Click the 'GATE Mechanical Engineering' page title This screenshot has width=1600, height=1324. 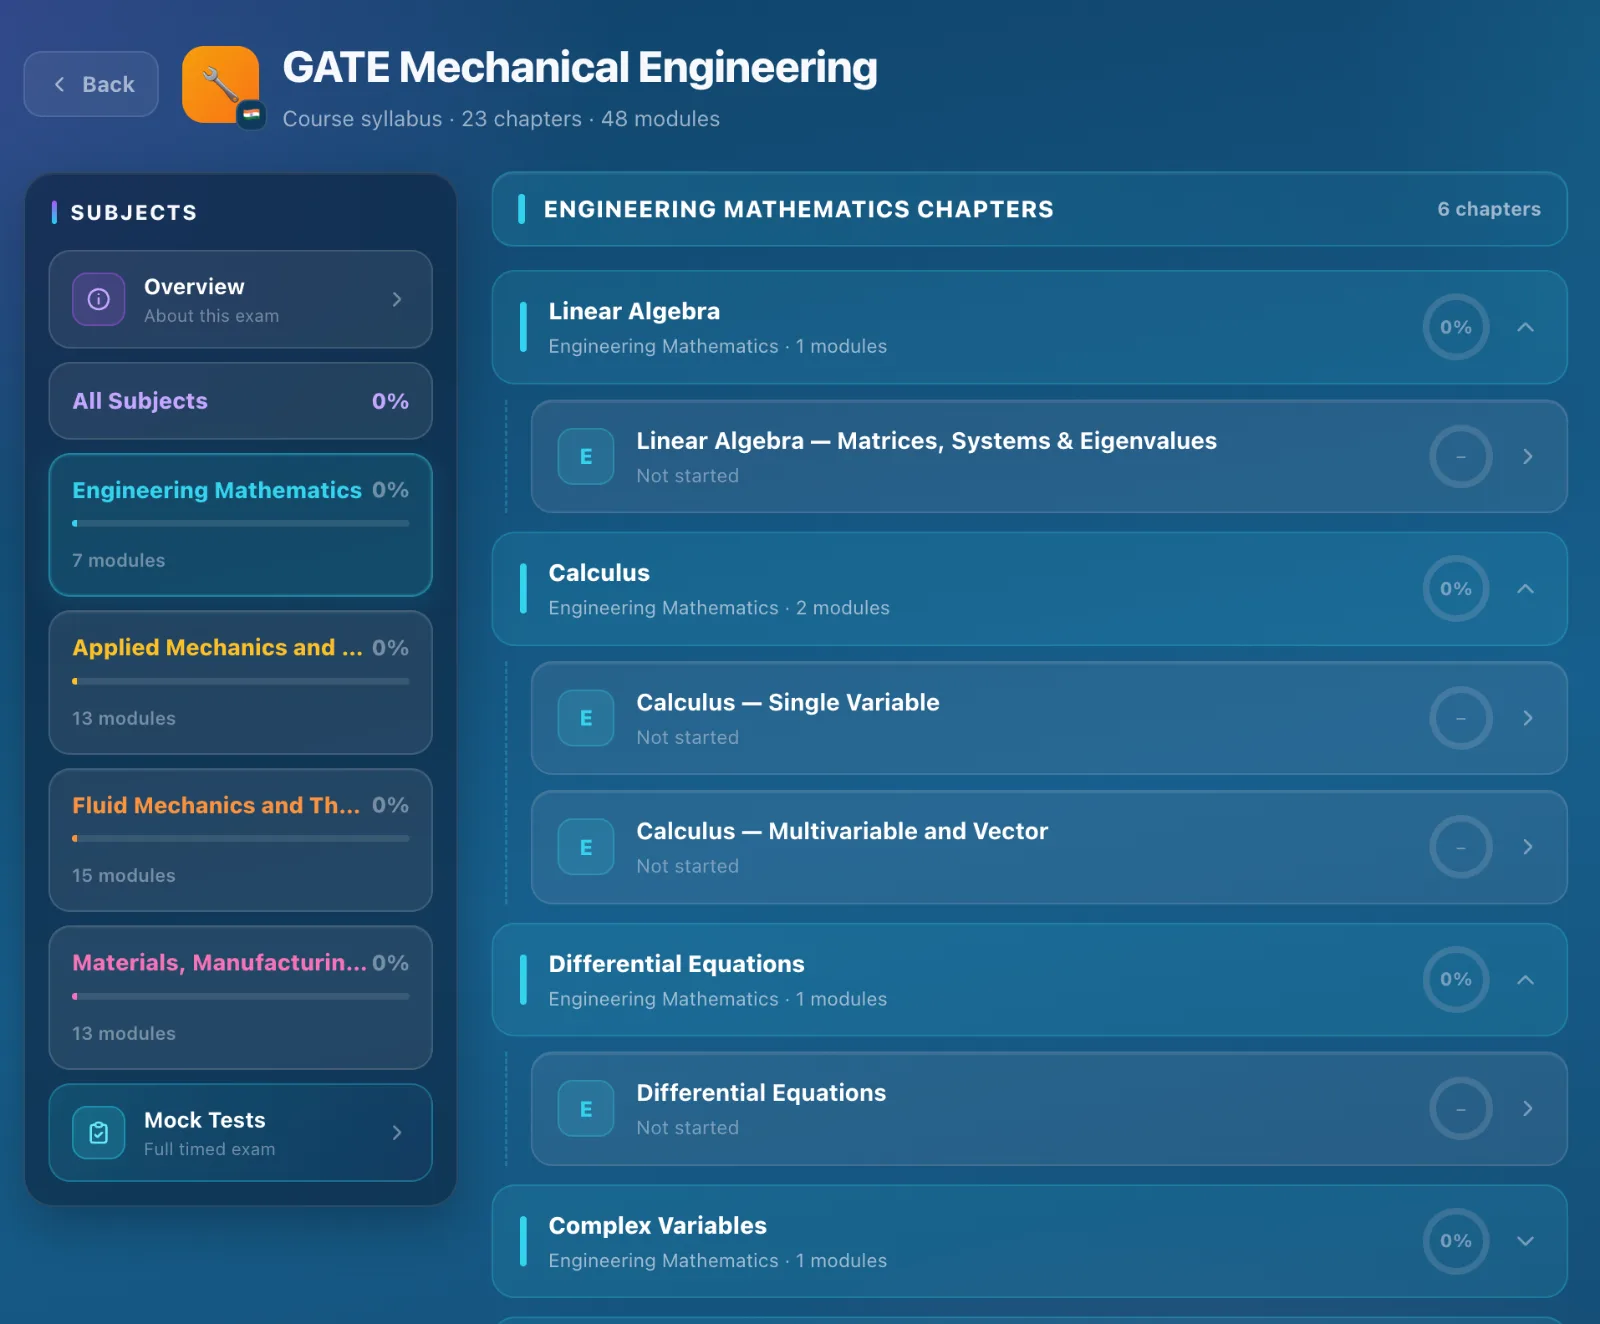(580, 68)
